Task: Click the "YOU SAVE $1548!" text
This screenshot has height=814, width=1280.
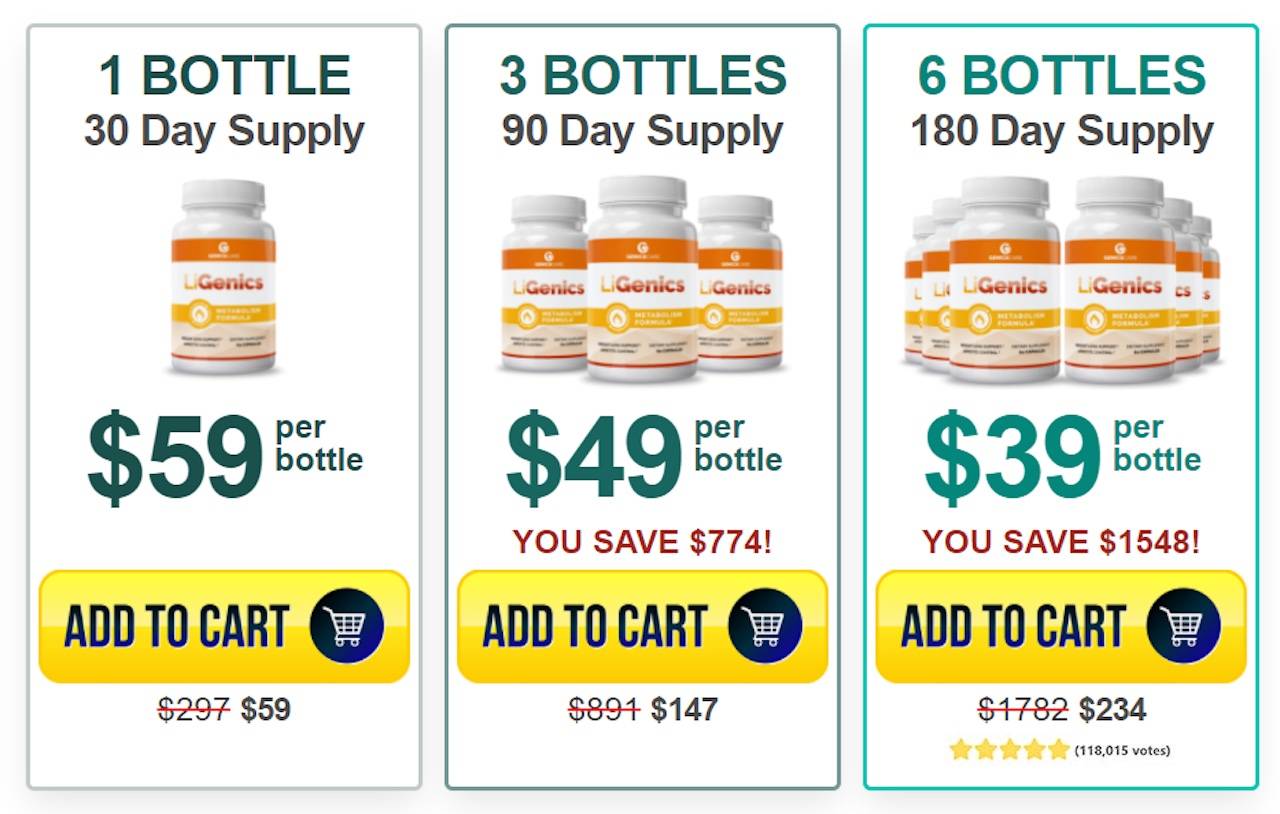Action: point(1061,542)
